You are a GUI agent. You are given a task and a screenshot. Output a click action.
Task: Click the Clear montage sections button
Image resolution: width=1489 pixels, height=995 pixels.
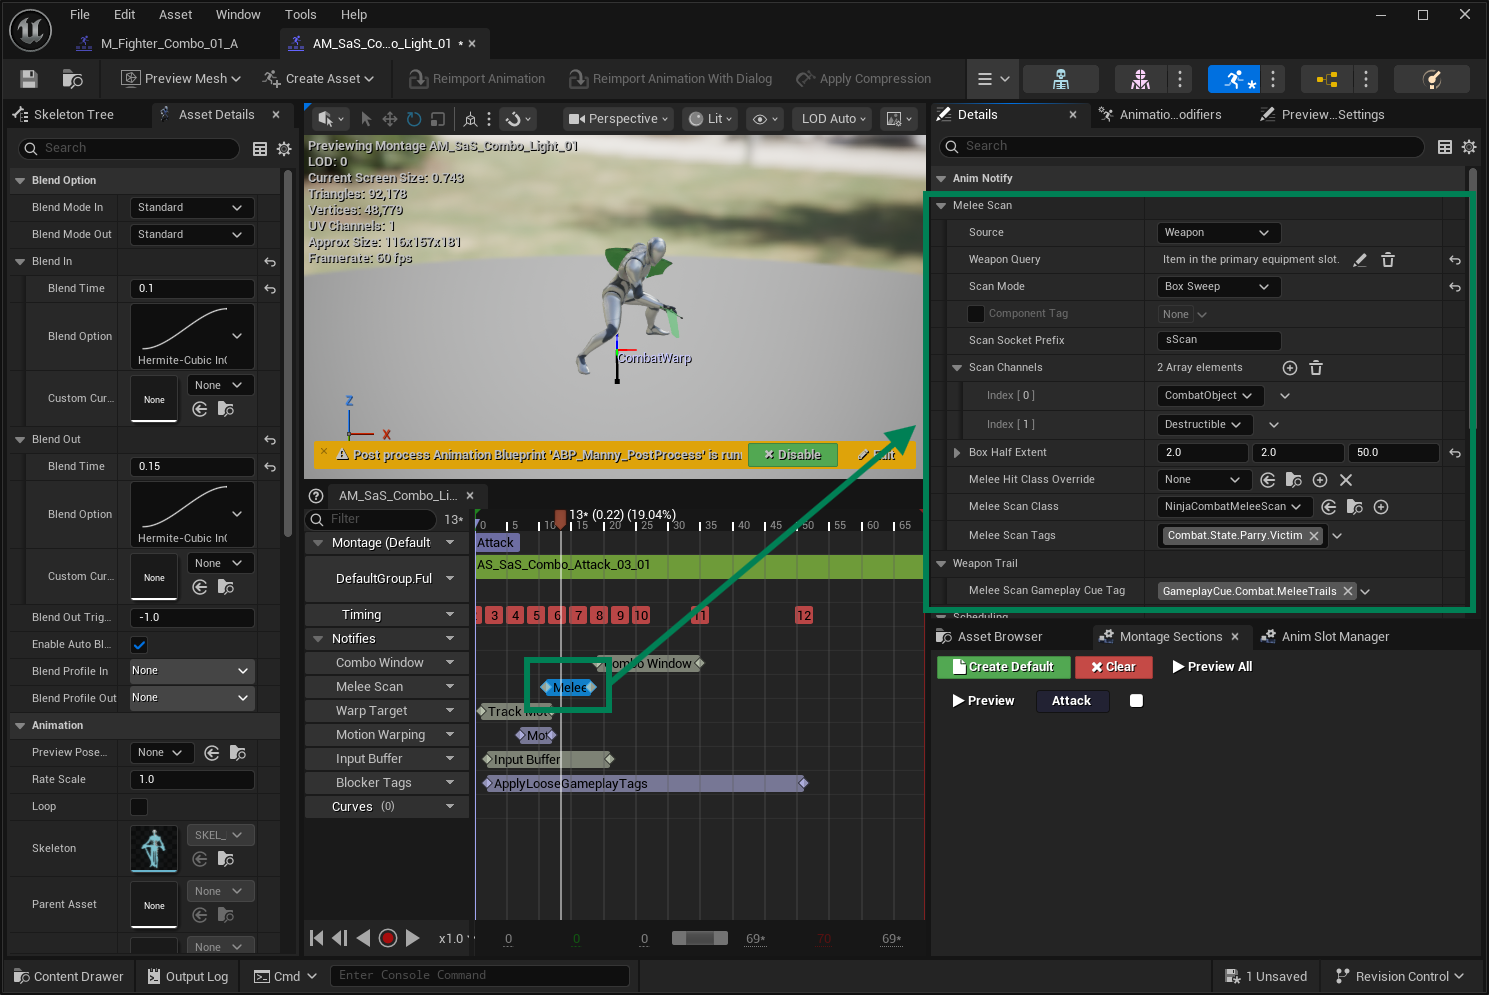[1114, 667]
